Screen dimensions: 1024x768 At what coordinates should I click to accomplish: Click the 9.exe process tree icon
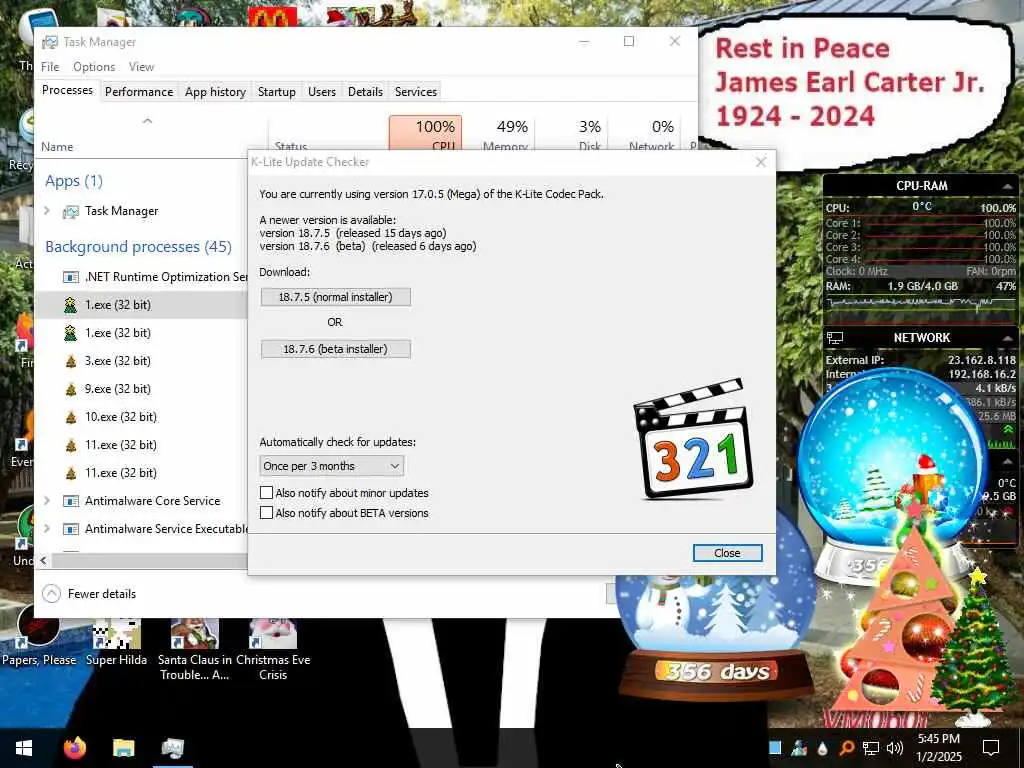point(71,389)
